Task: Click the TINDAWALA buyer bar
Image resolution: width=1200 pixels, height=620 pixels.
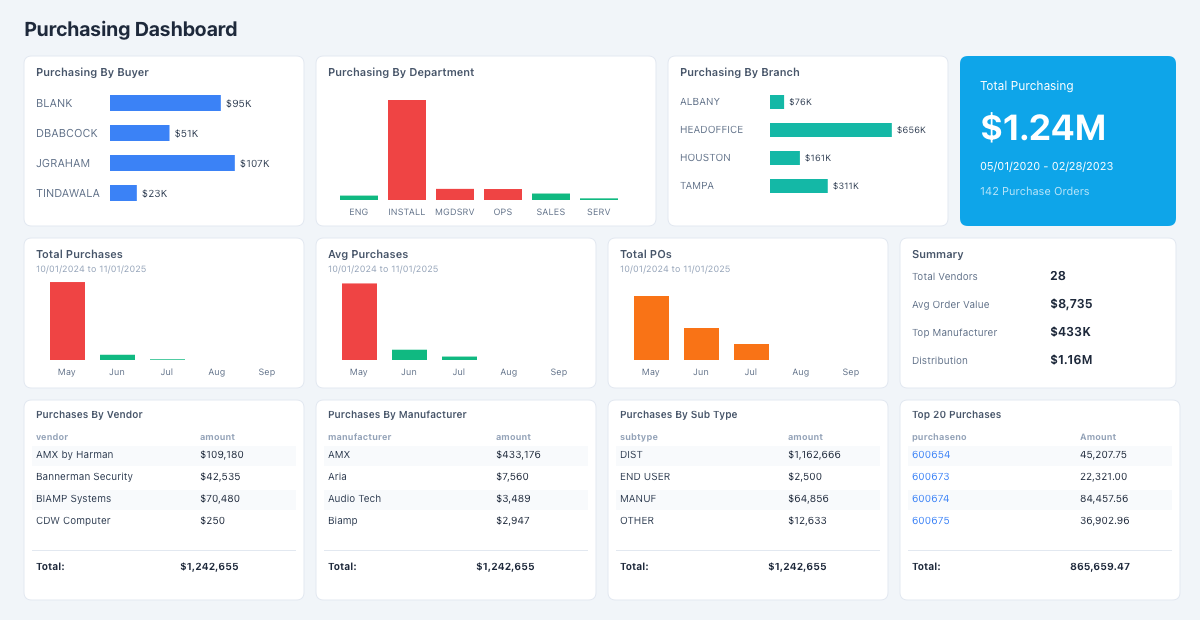Action: (123, 193)
